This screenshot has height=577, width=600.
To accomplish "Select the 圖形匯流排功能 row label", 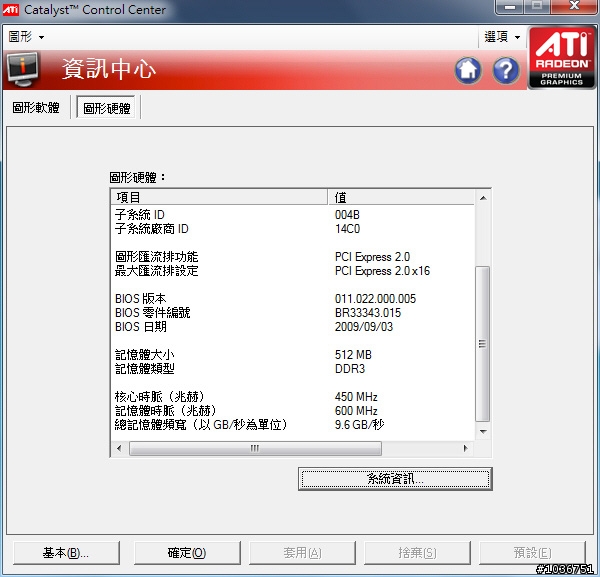I will point(157,257).
